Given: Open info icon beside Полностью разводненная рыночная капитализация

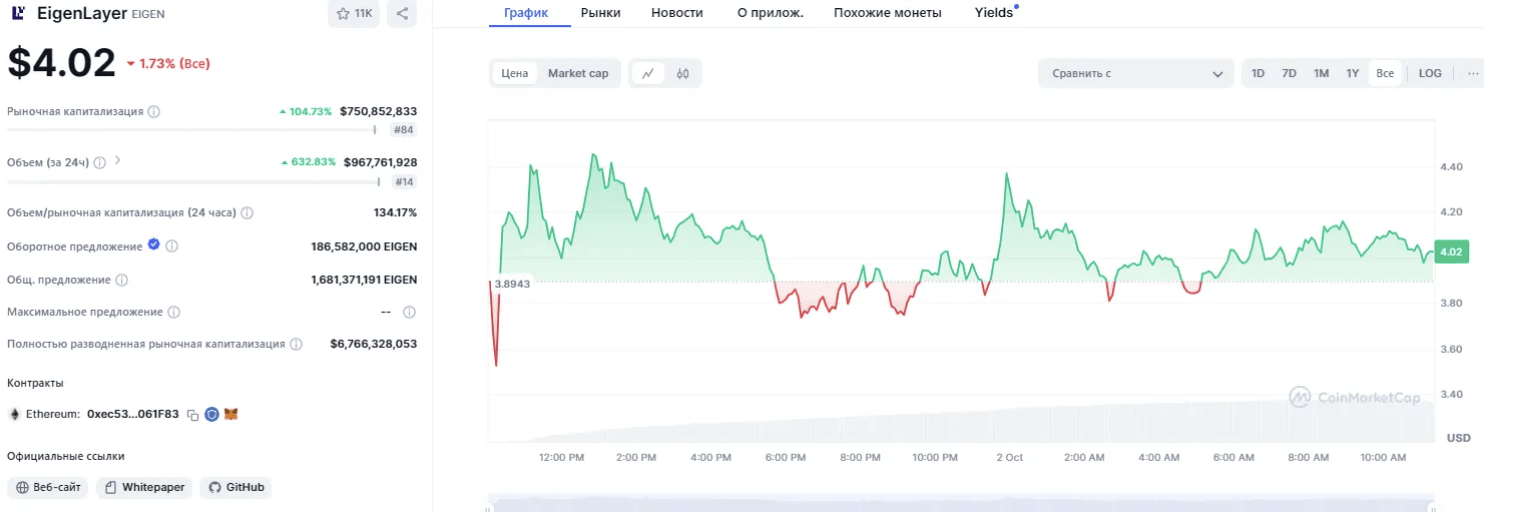Looking at the screenshot, I should pos(296,344).
